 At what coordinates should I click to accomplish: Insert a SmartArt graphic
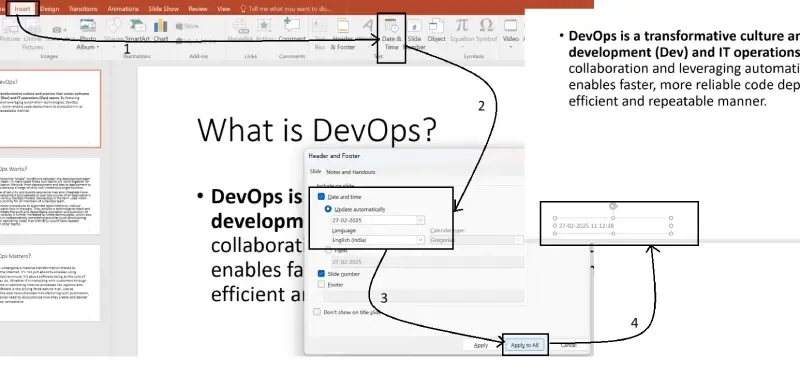pyautogui.click(x=137, y=31)
